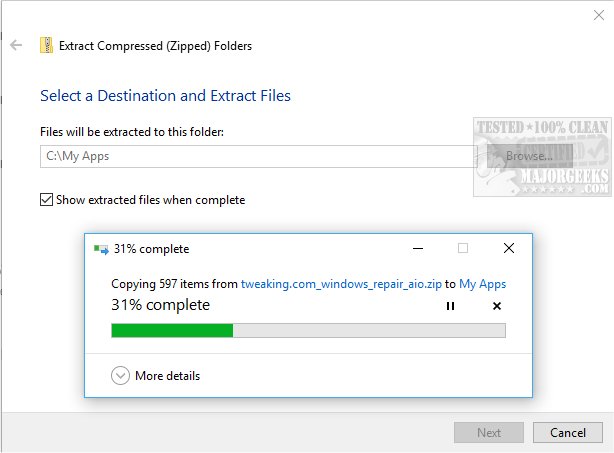Minimize the 31% complete progress dialog

[418, 248]
